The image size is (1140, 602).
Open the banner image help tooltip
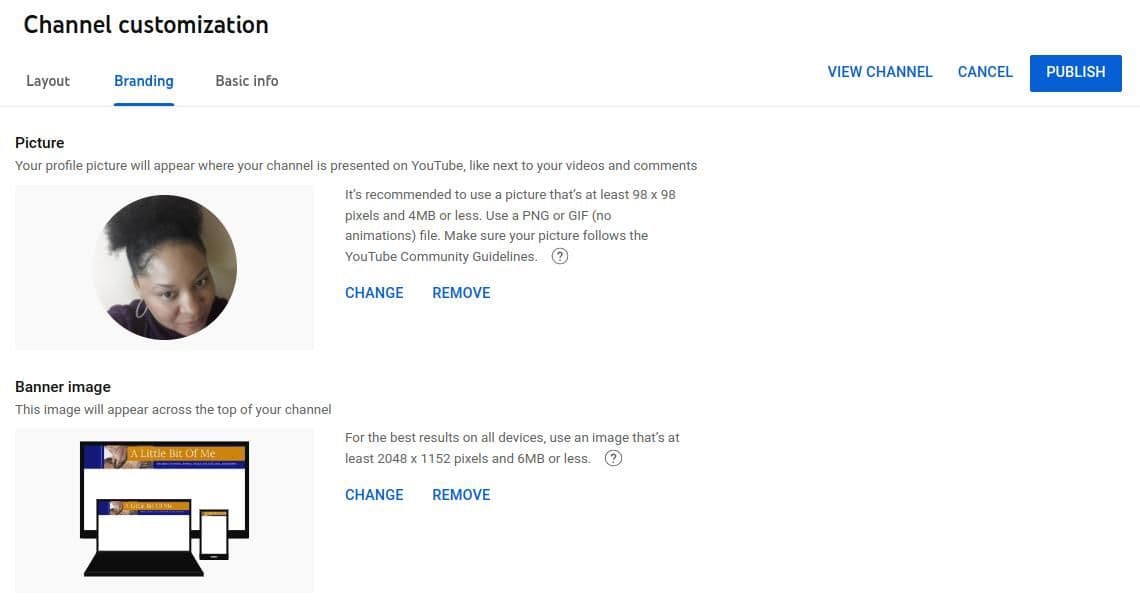click(613, 458)
